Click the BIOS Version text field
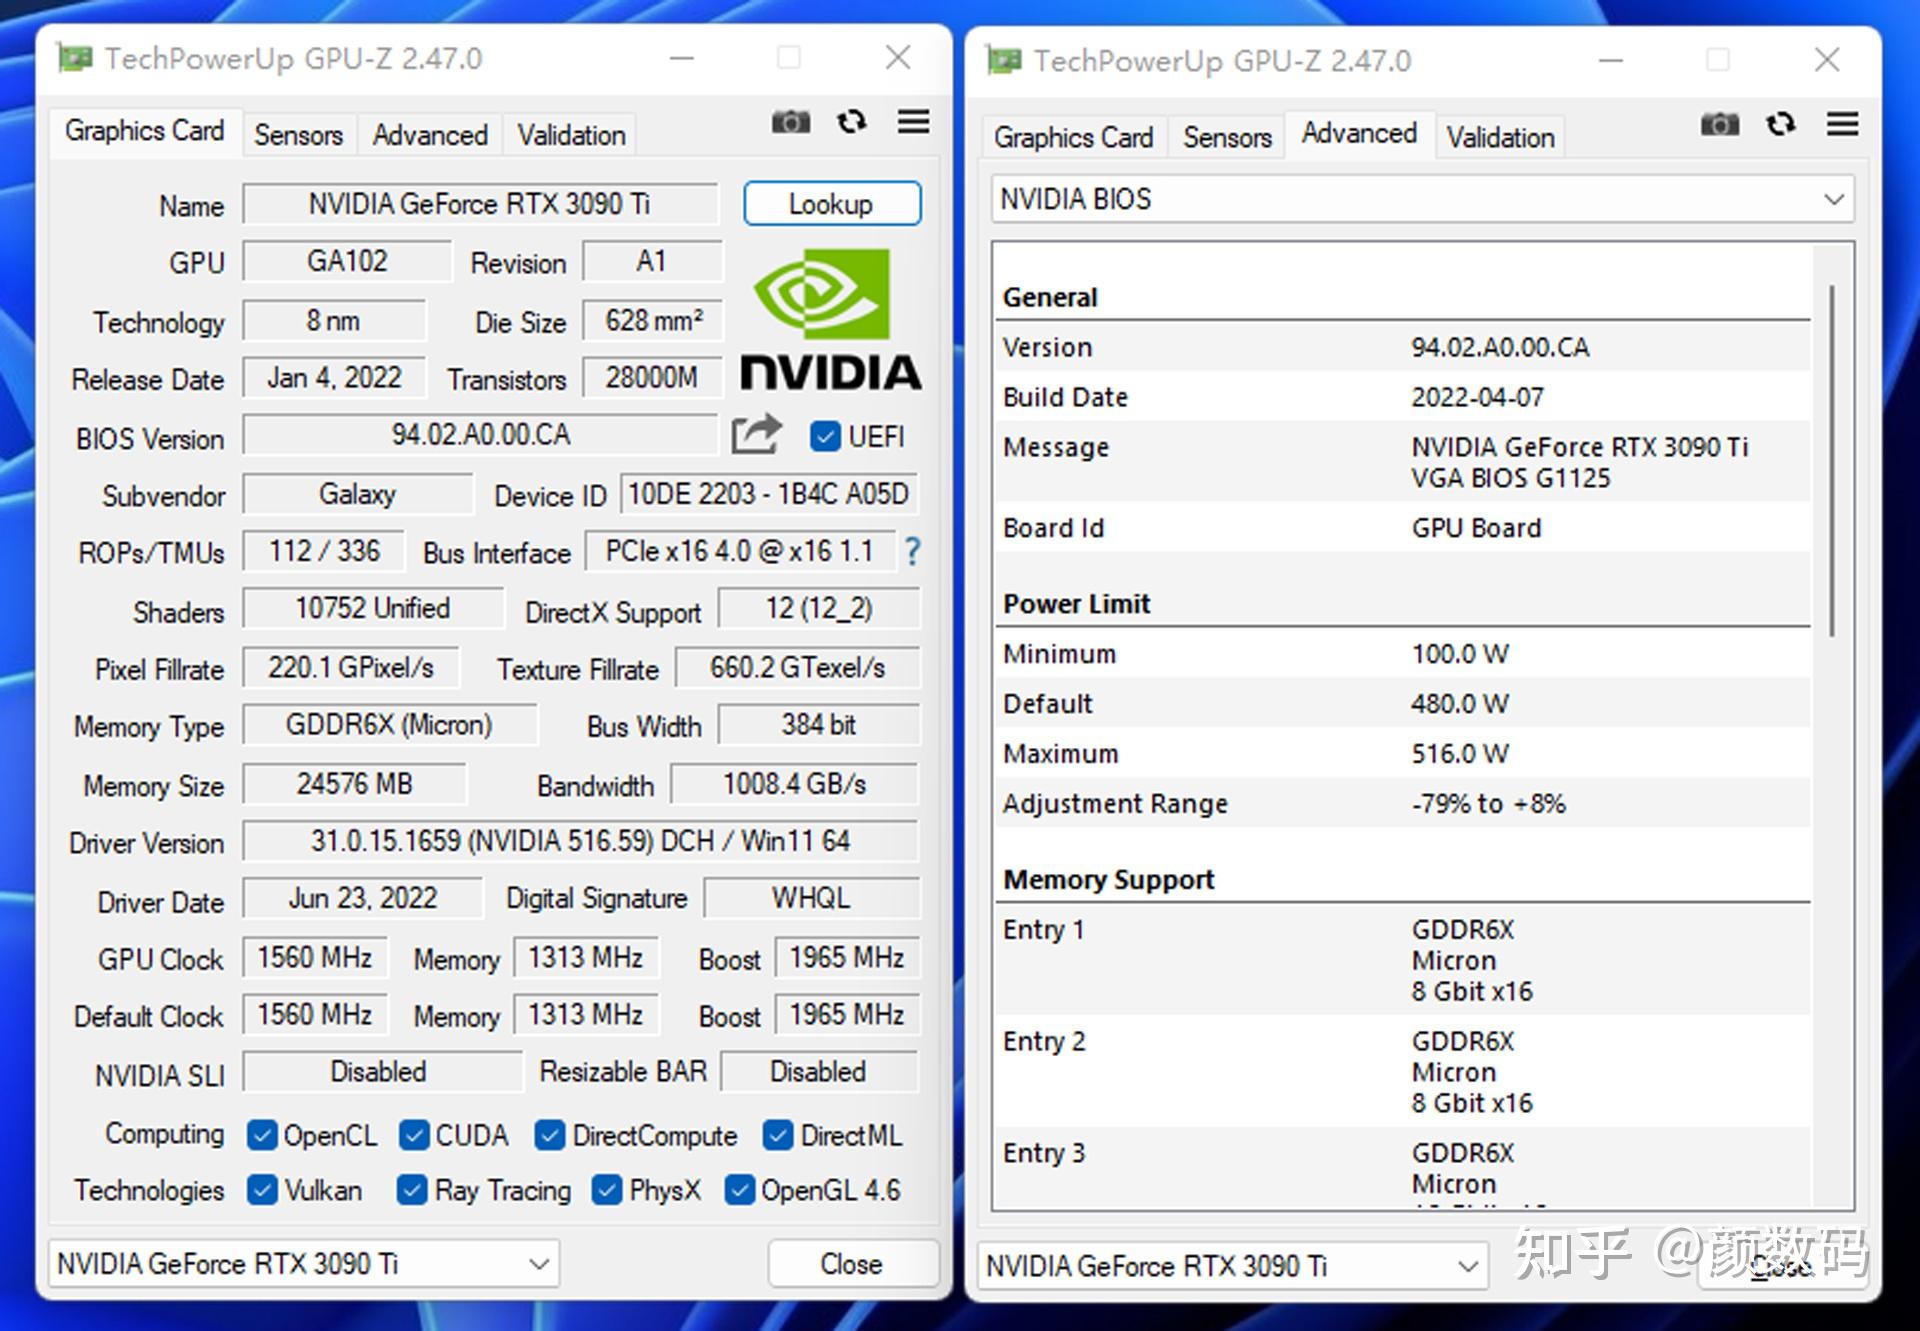The image size is (1920, 1331). click(480, 435)
